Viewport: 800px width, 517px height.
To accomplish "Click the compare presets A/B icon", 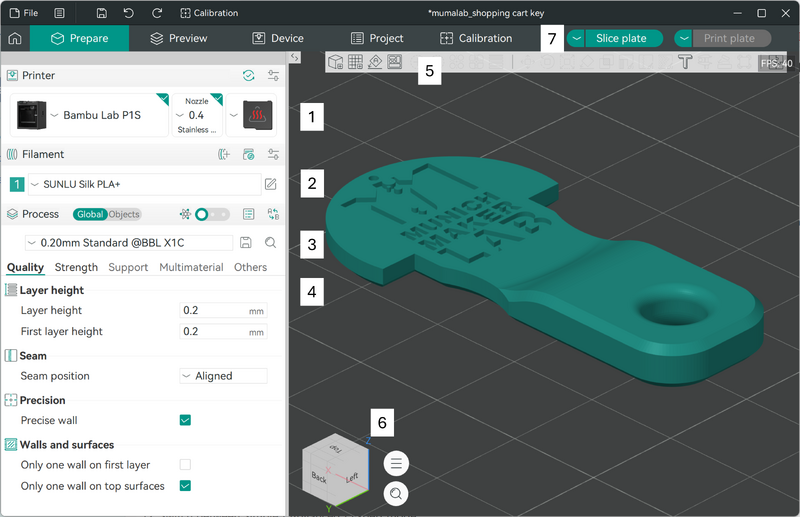I will [273, 214].
